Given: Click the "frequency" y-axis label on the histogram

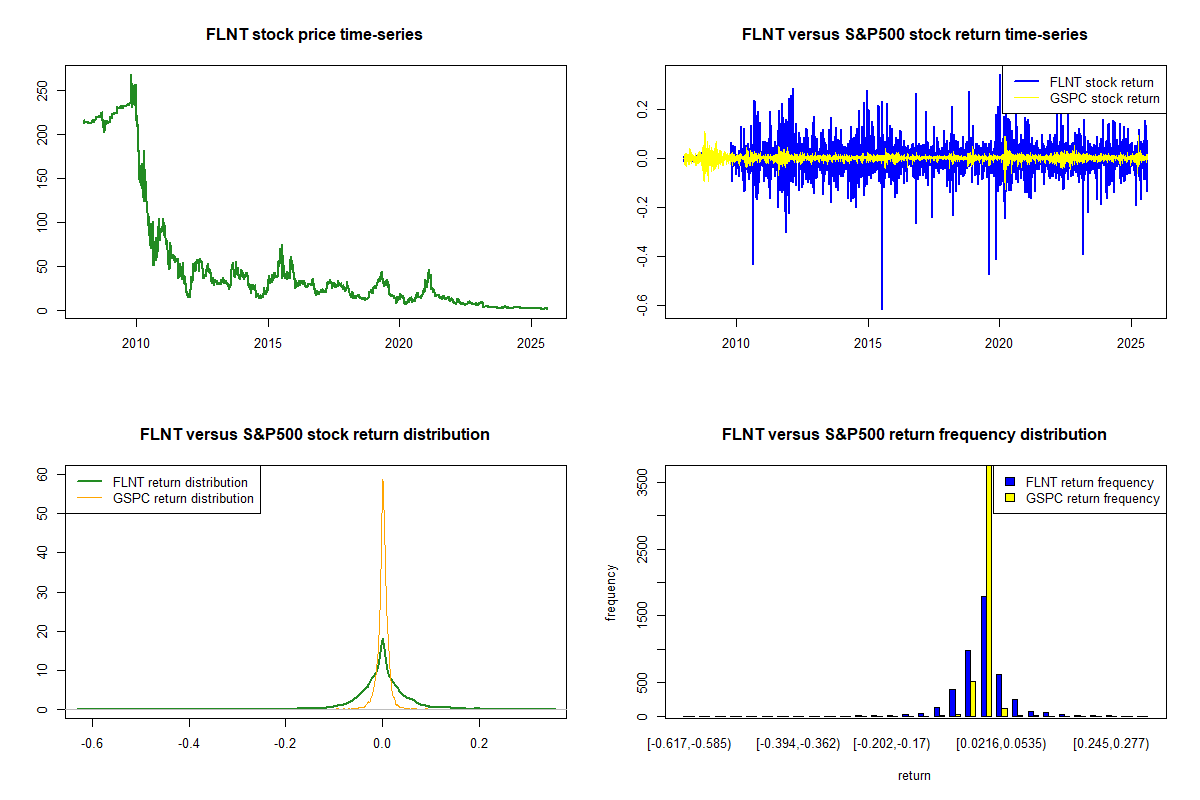Looking at the screenshot, I should tap(610, 592).
